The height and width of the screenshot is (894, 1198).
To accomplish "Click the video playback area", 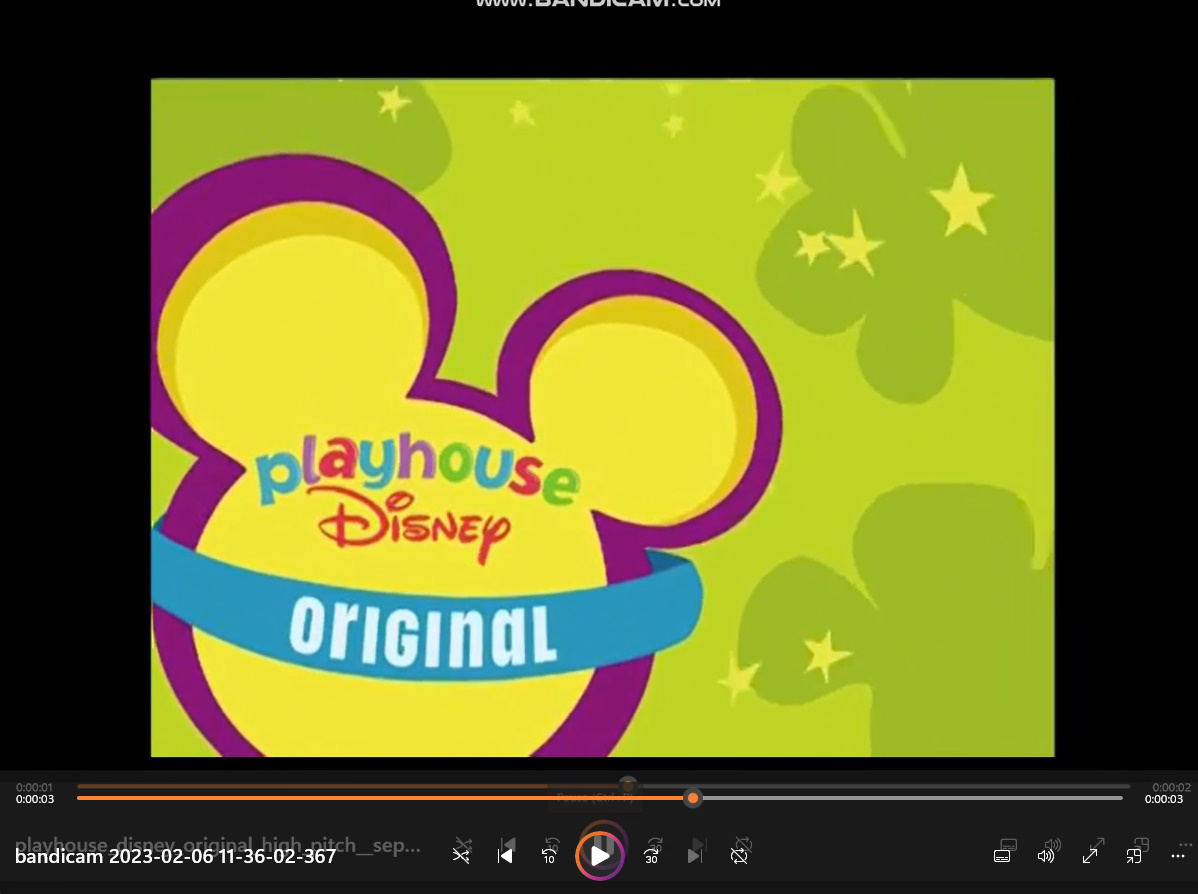I will coord(601,416).
